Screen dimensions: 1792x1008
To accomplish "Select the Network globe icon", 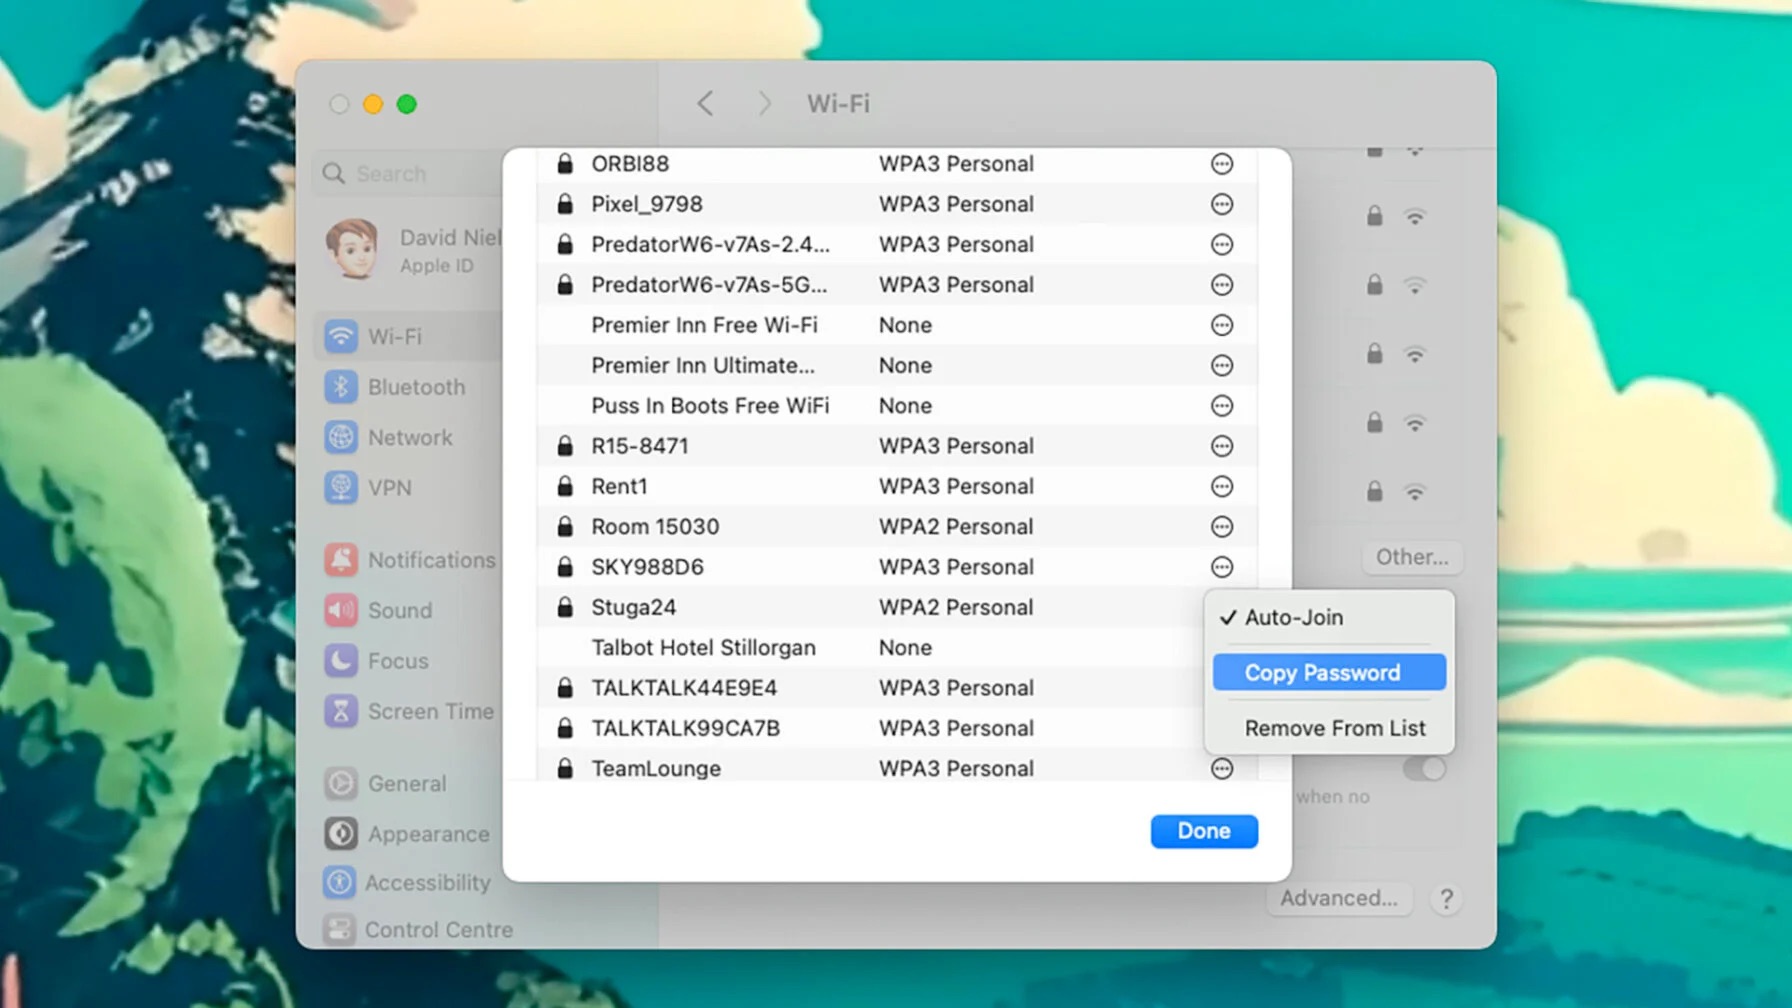I will [341, 437].
